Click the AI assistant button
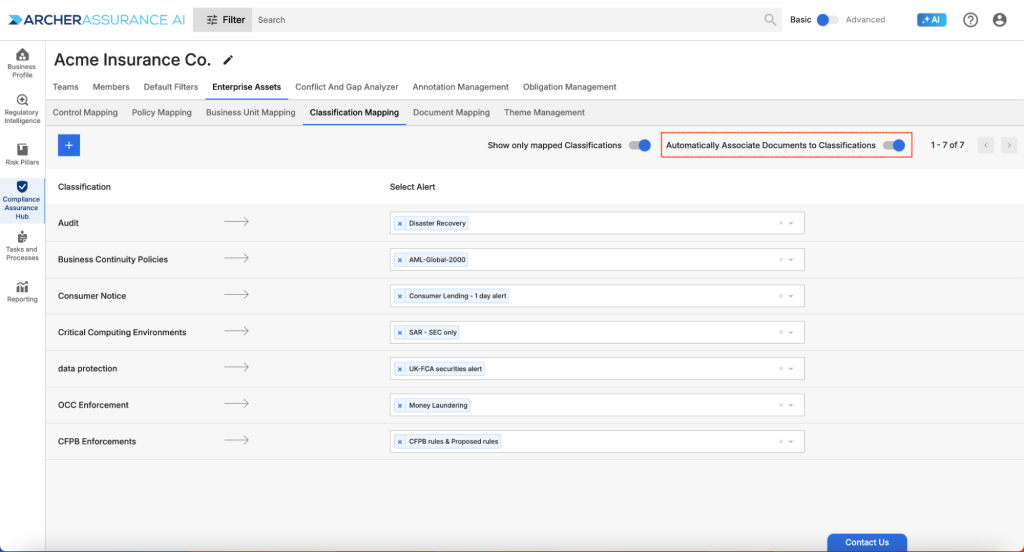 931,20
